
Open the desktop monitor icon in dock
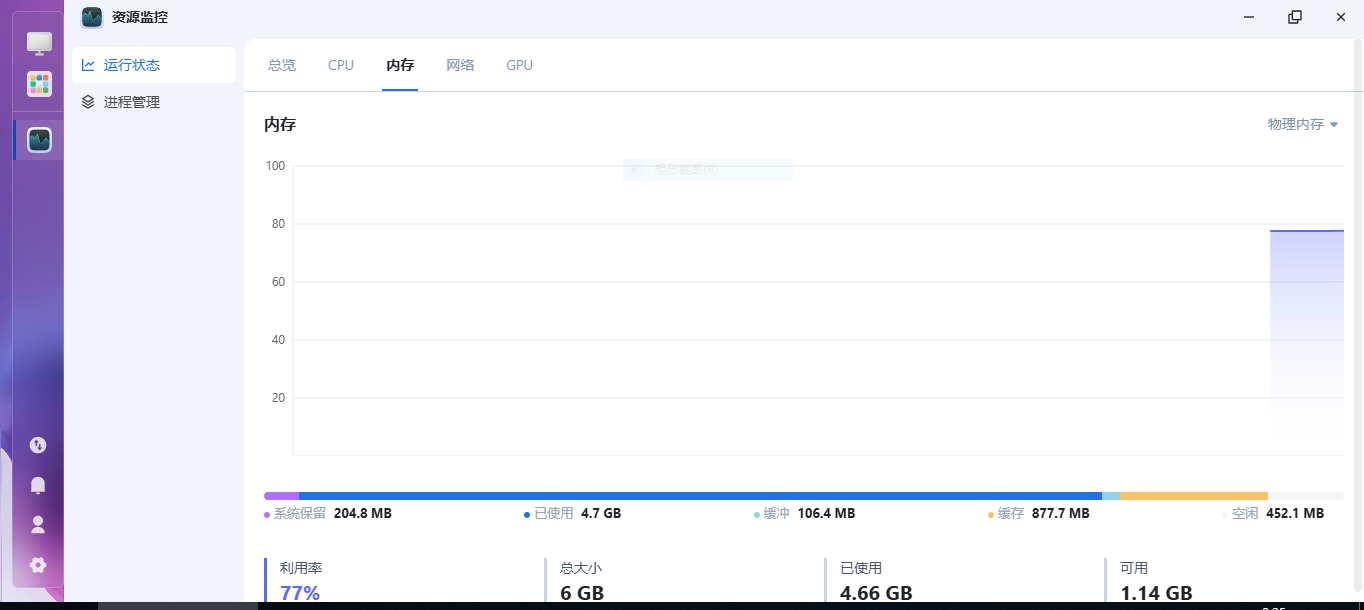click(x=39, y=43)
